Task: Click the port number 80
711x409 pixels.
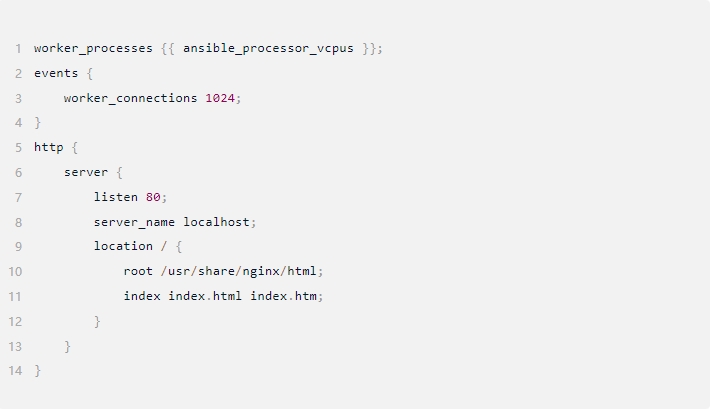Action: [153, 197]
